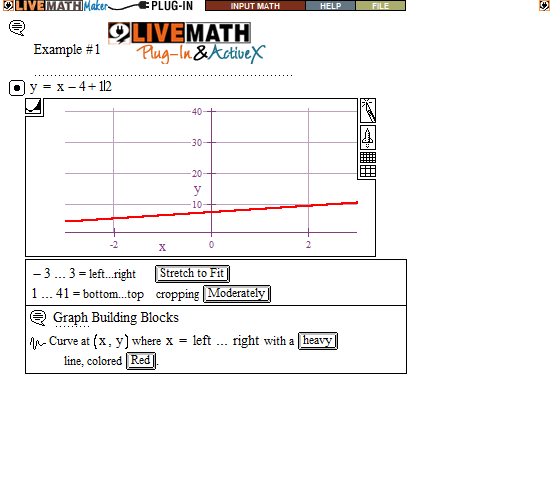550x500 pixels.
Task: Open the FILE menu
Action: (381, 6)
